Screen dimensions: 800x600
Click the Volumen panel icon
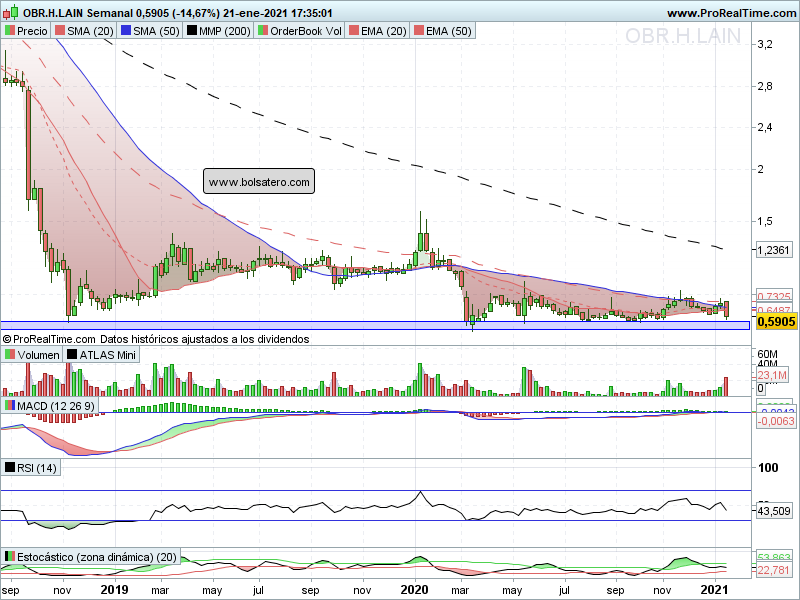(10, 354)
